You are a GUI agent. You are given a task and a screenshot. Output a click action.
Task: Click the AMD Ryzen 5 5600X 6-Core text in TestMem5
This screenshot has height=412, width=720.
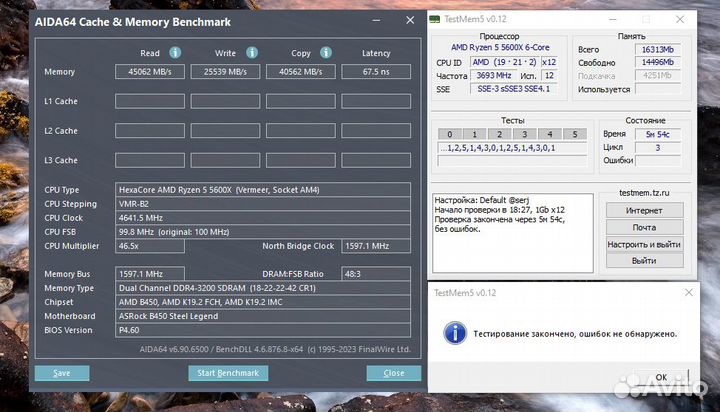(x=500, y=47)
